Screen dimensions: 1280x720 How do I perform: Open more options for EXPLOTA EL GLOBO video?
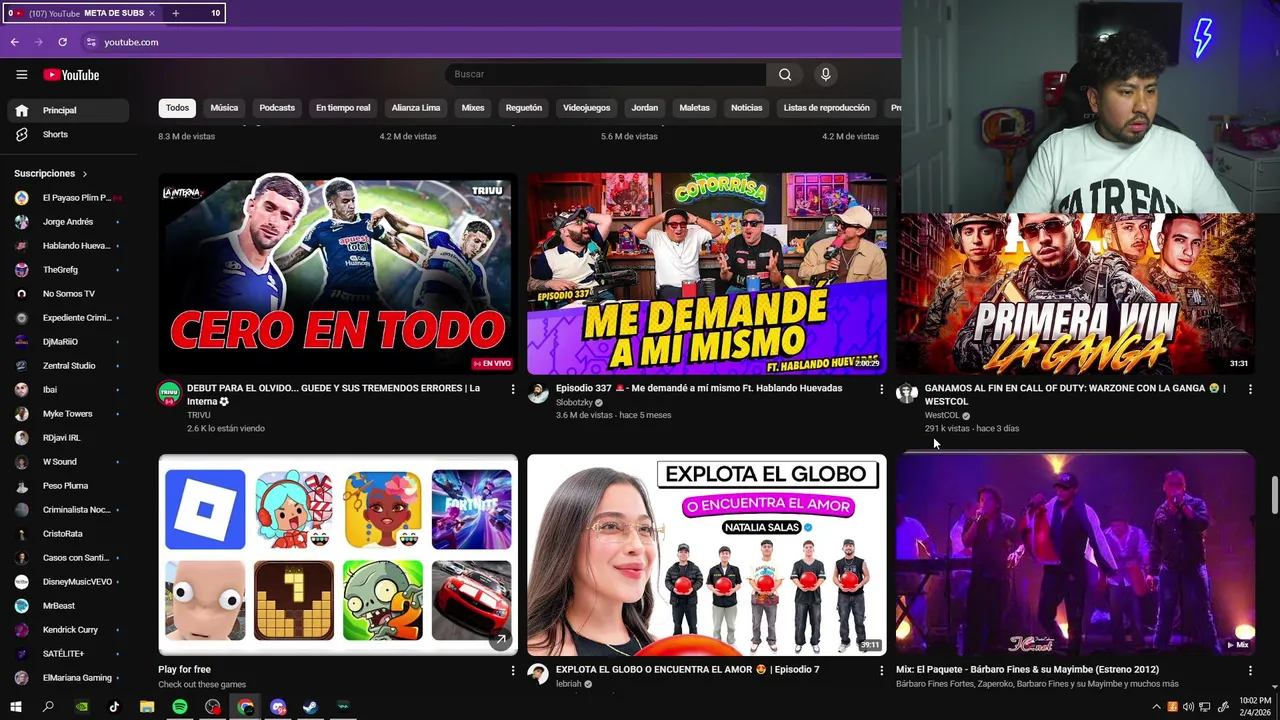tap(881, 670)
